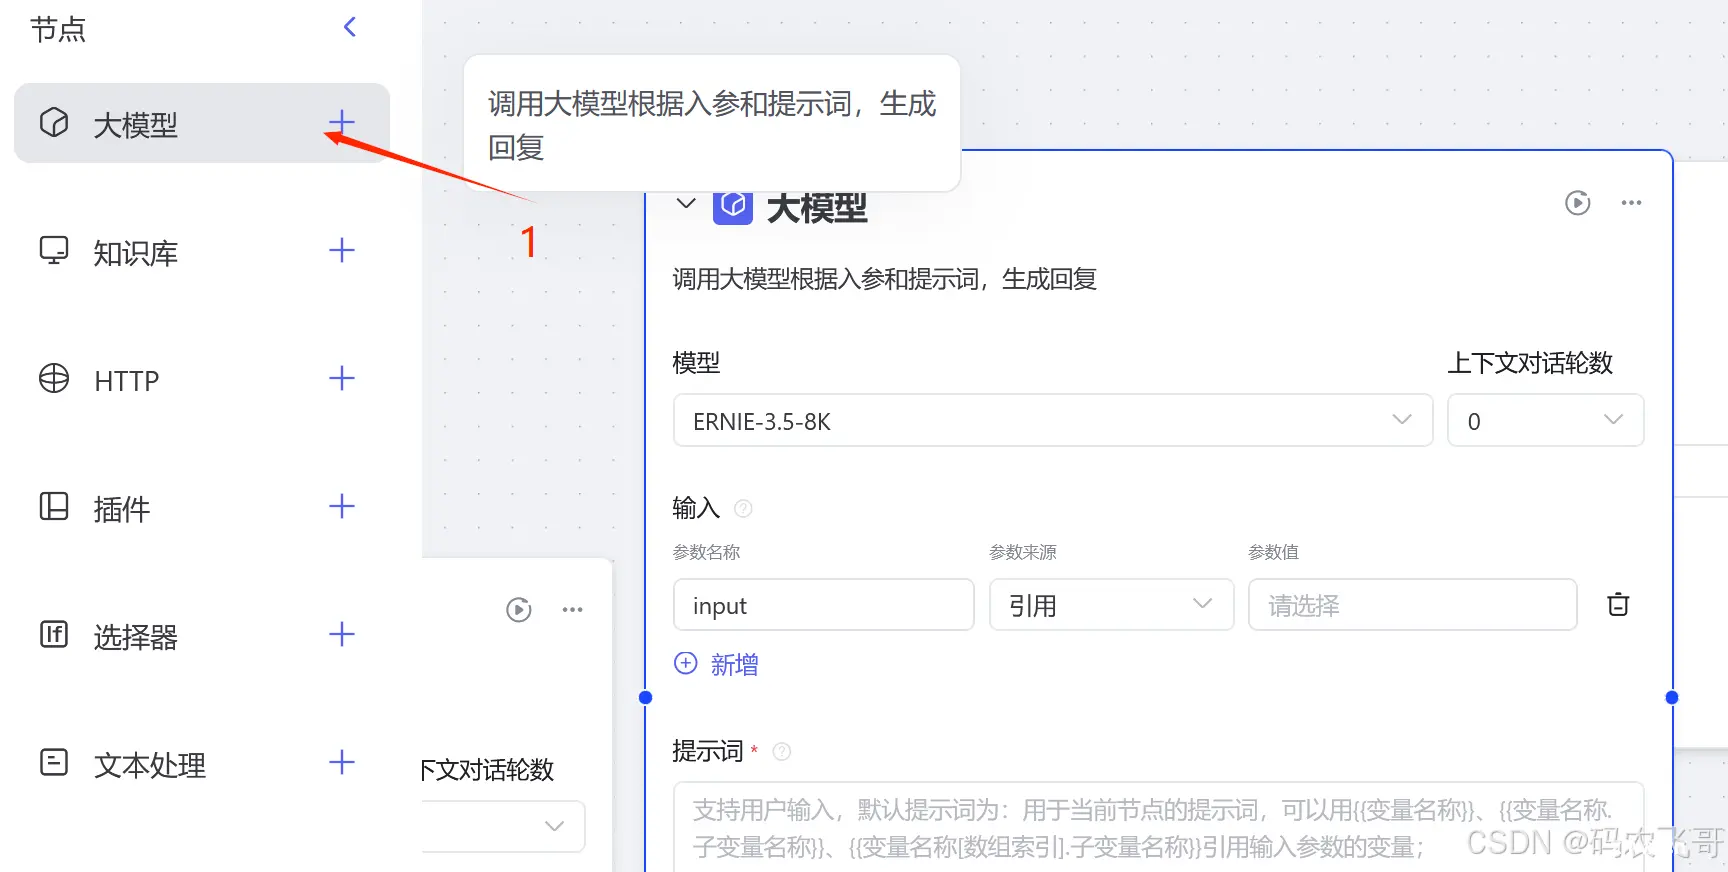The width and height of the screenshot is (1728, 872).
Task: Add a 插件 node with its plus
Action: click(342, 506)
